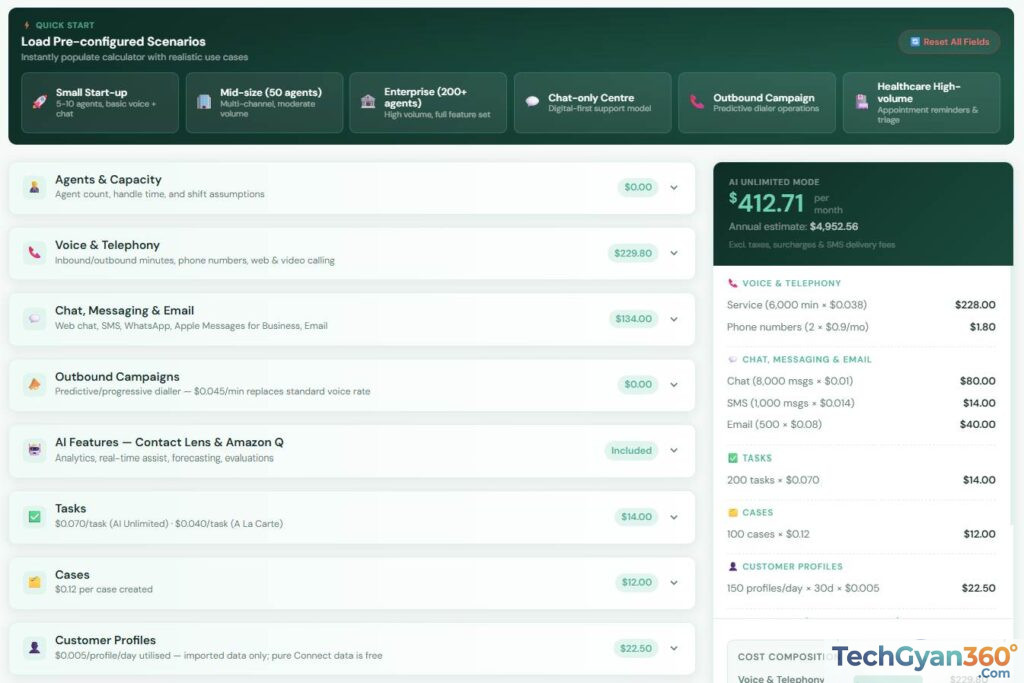Click the phone icon on Outbound Campaign card

pyautogui.click(x=697, y=101)
